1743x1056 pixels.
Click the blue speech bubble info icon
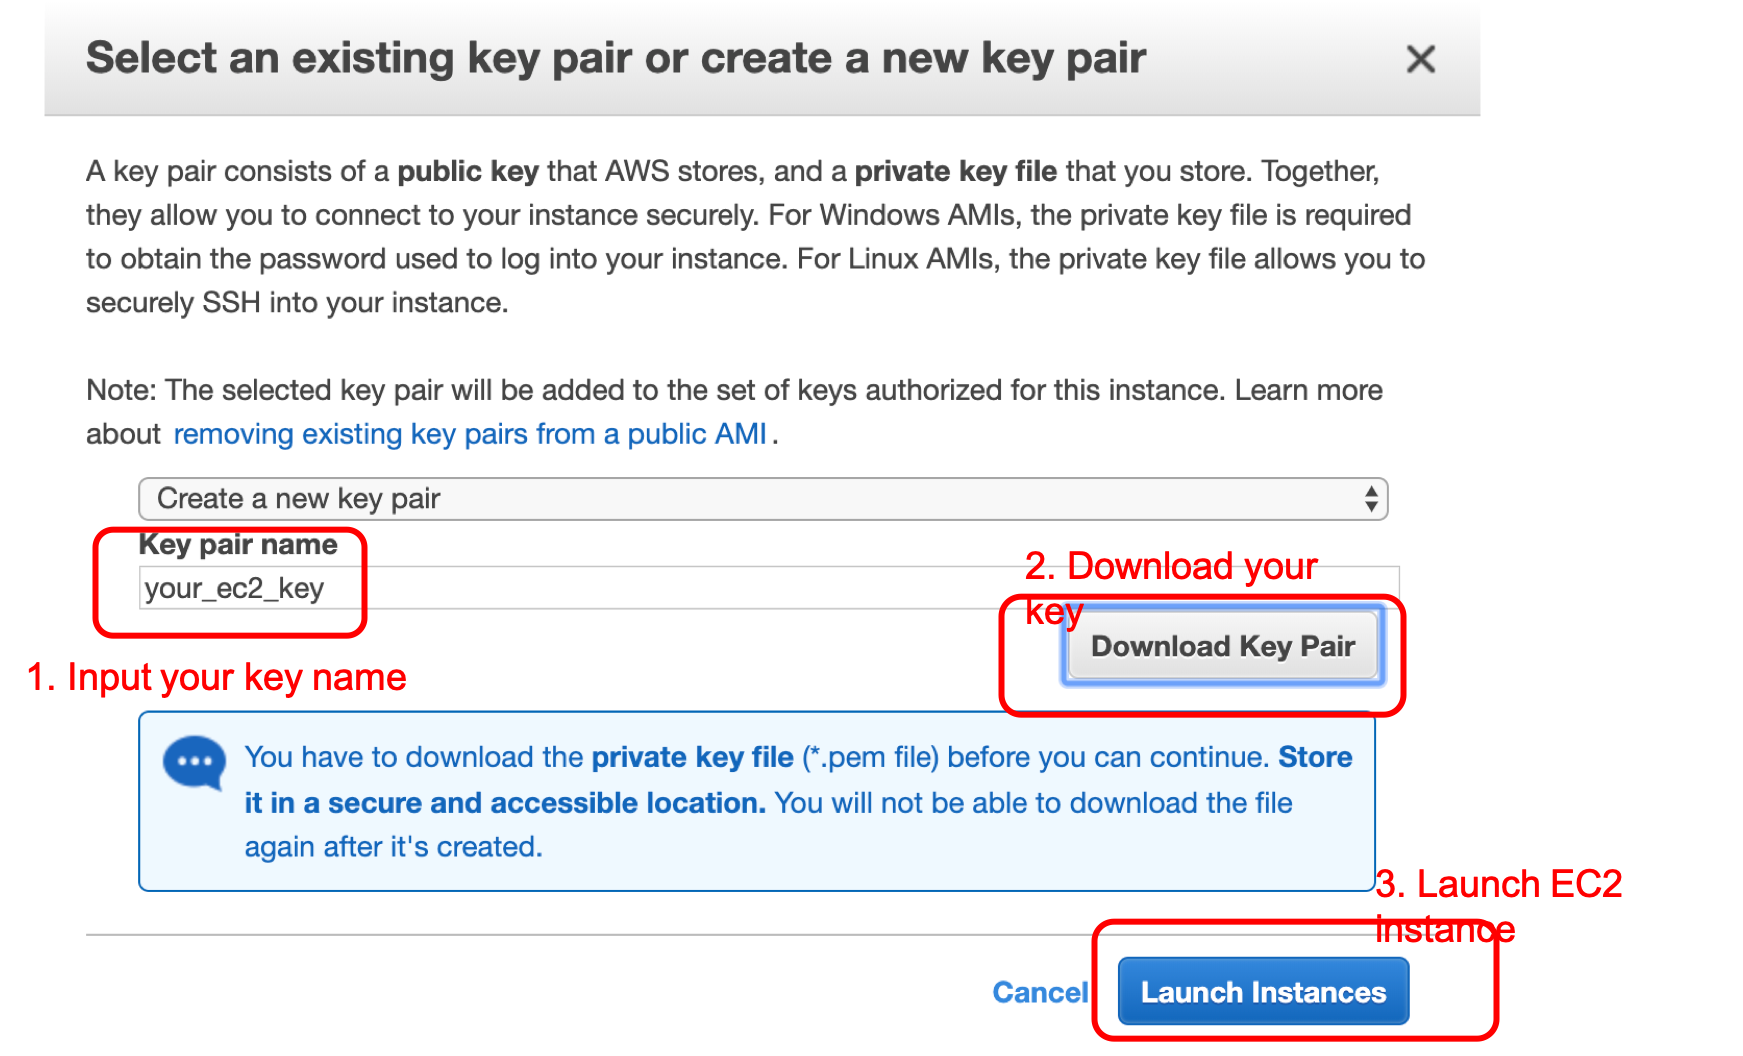click(x=195, y=763)
